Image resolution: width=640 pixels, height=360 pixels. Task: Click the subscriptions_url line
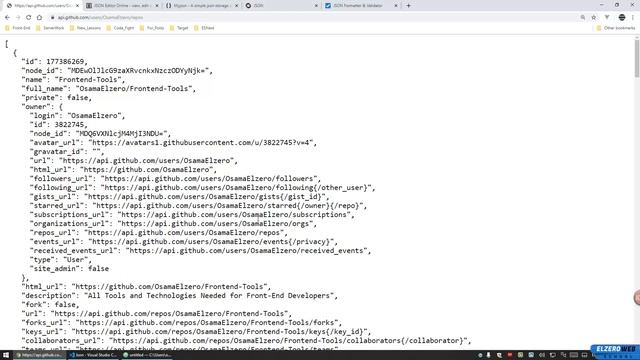tap(192, 214)
